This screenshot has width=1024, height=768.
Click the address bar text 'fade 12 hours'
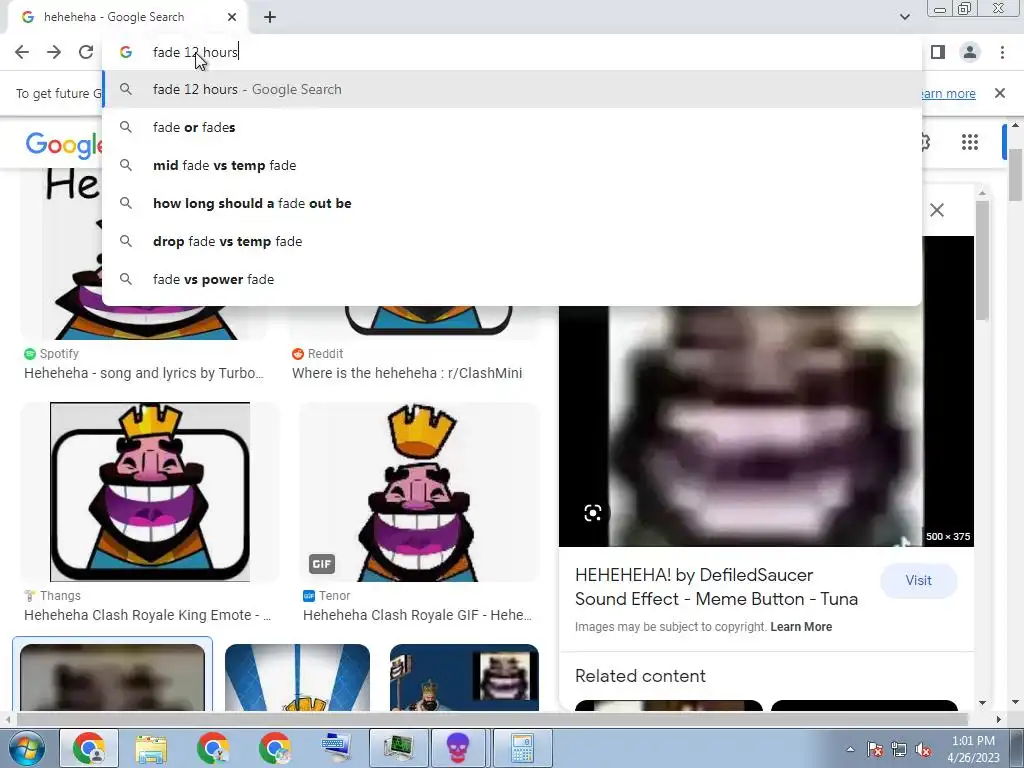[x=195, y=52]
